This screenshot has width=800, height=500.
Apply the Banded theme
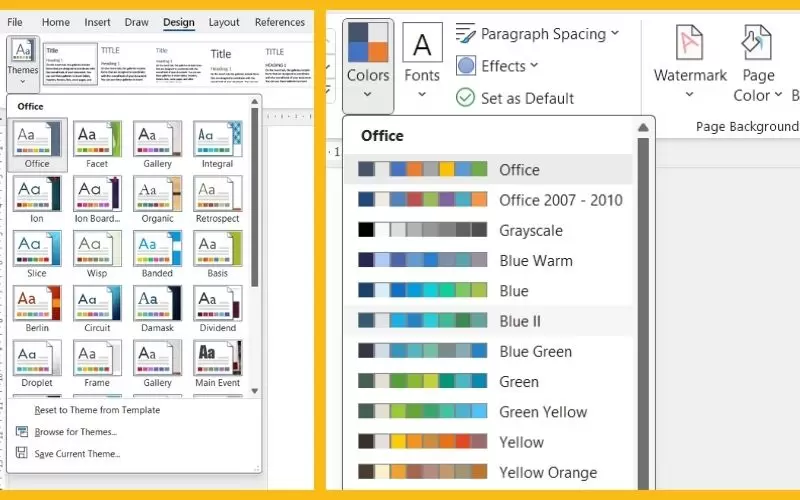tap(157, 254)
